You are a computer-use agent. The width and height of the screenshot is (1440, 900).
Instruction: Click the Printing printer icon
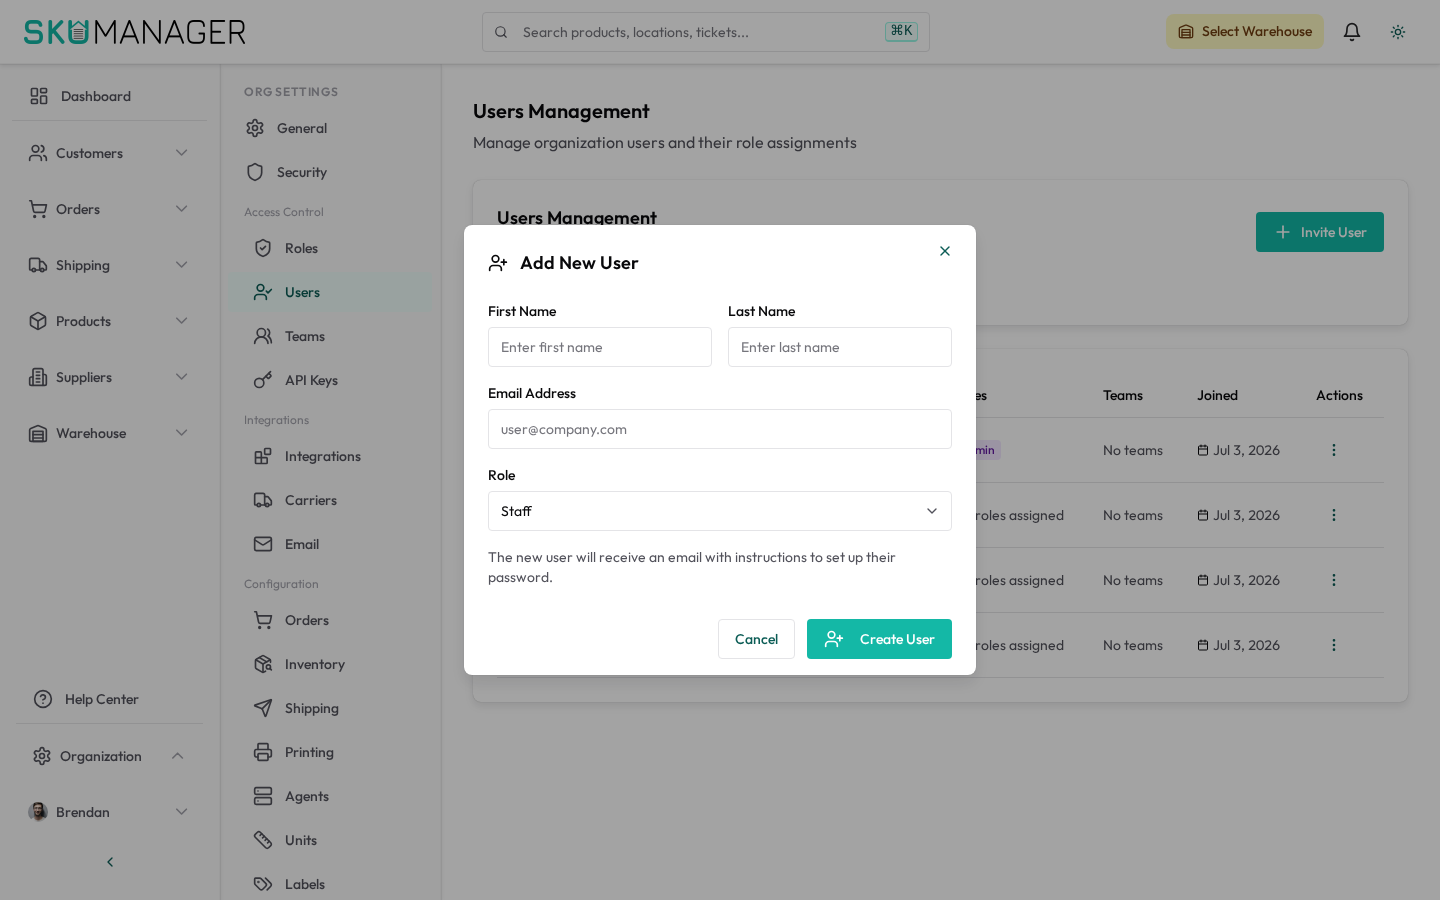click(263, 752)
